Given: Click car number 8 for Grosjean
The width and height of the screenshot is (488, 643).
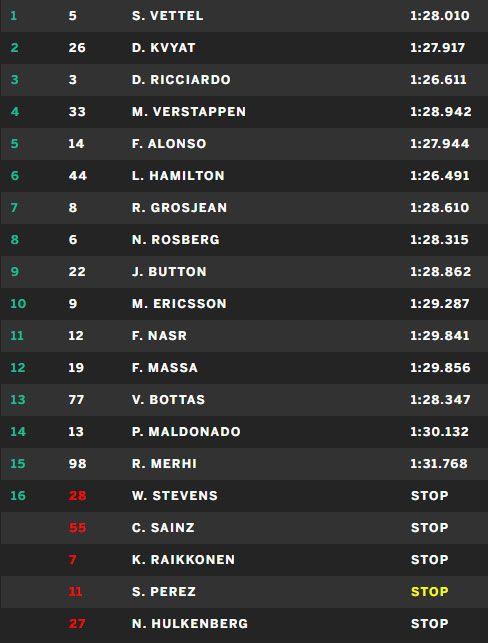Looking at the screenshot, I should (x=73, y=208).
